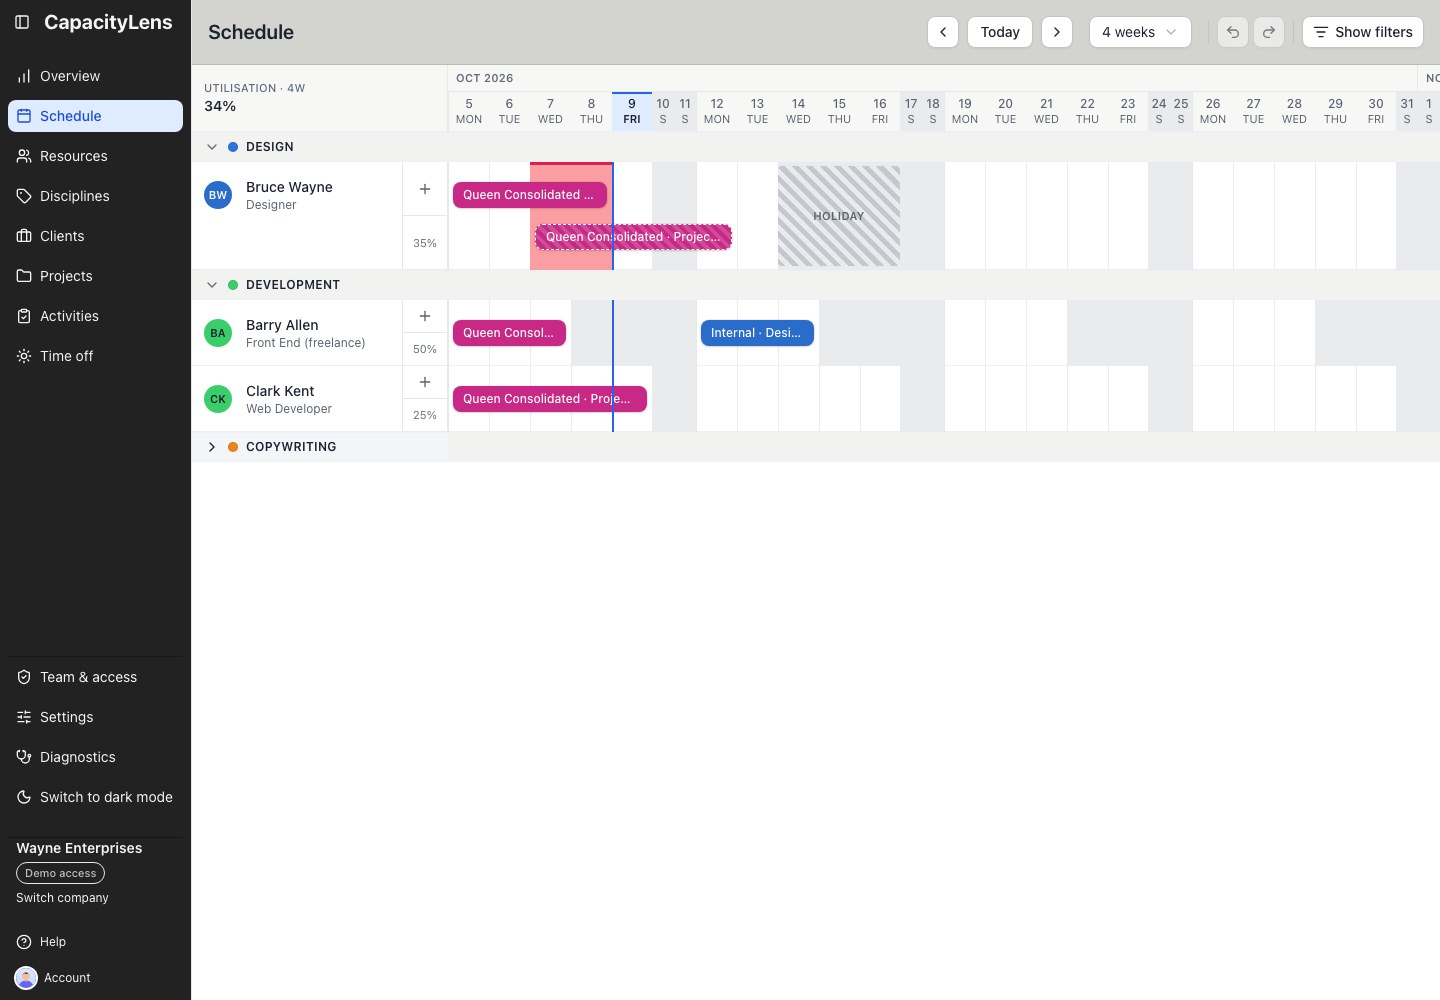Go to previous period arrow
The height and width of the screenshot is (1000, 1440).
(943, 32)
